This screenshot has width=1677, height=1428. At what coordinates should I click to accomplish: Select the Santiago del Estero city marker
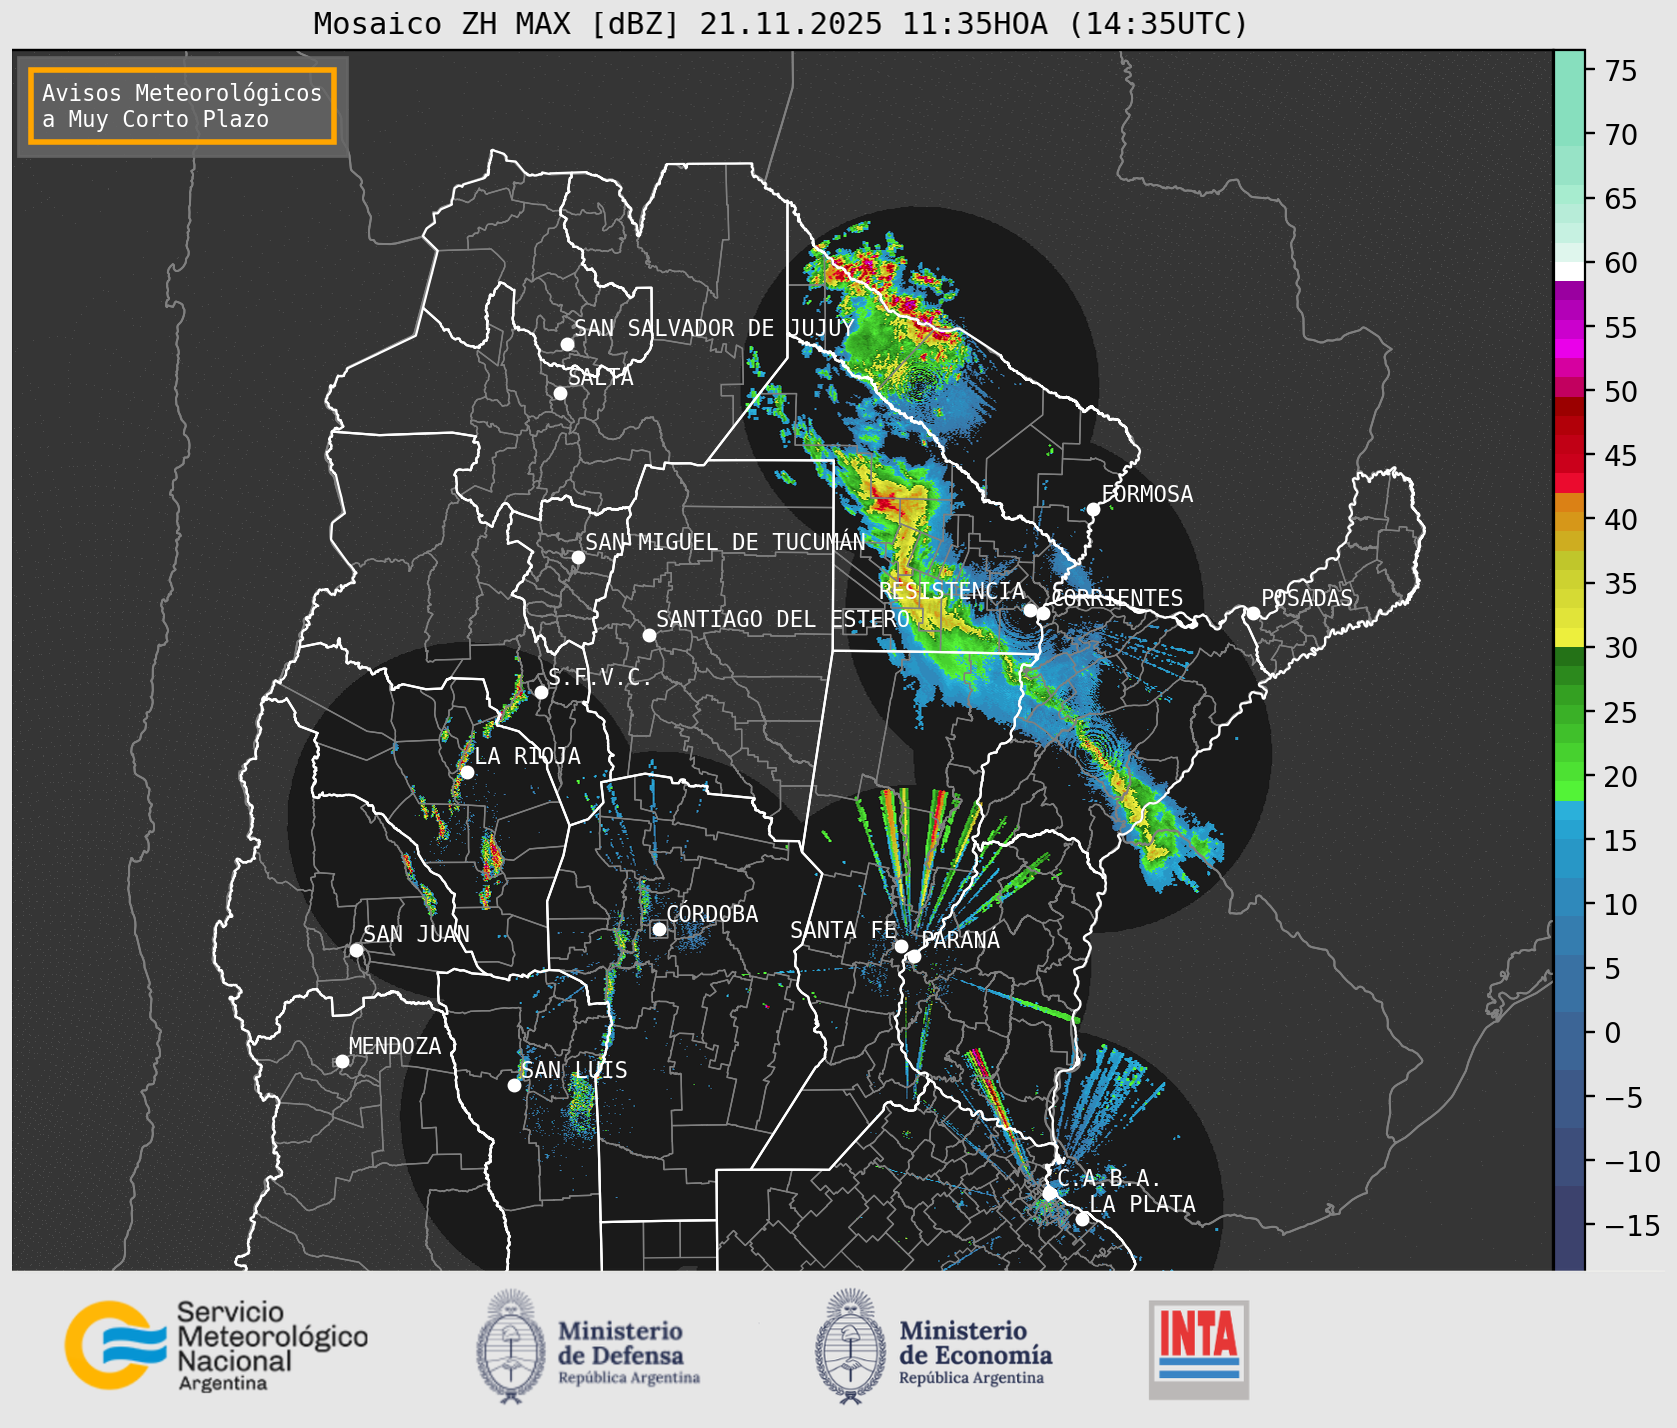(649, 635)
